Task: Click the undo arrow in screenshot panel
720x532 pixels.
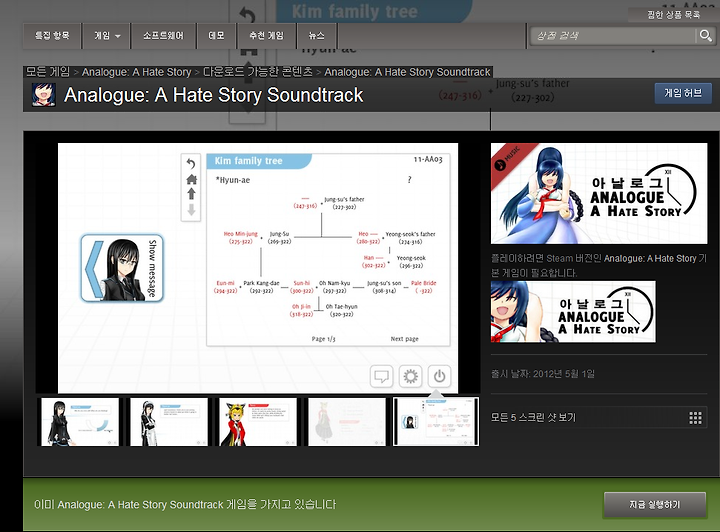Action: pyautogui.click(x=191, y=163)
